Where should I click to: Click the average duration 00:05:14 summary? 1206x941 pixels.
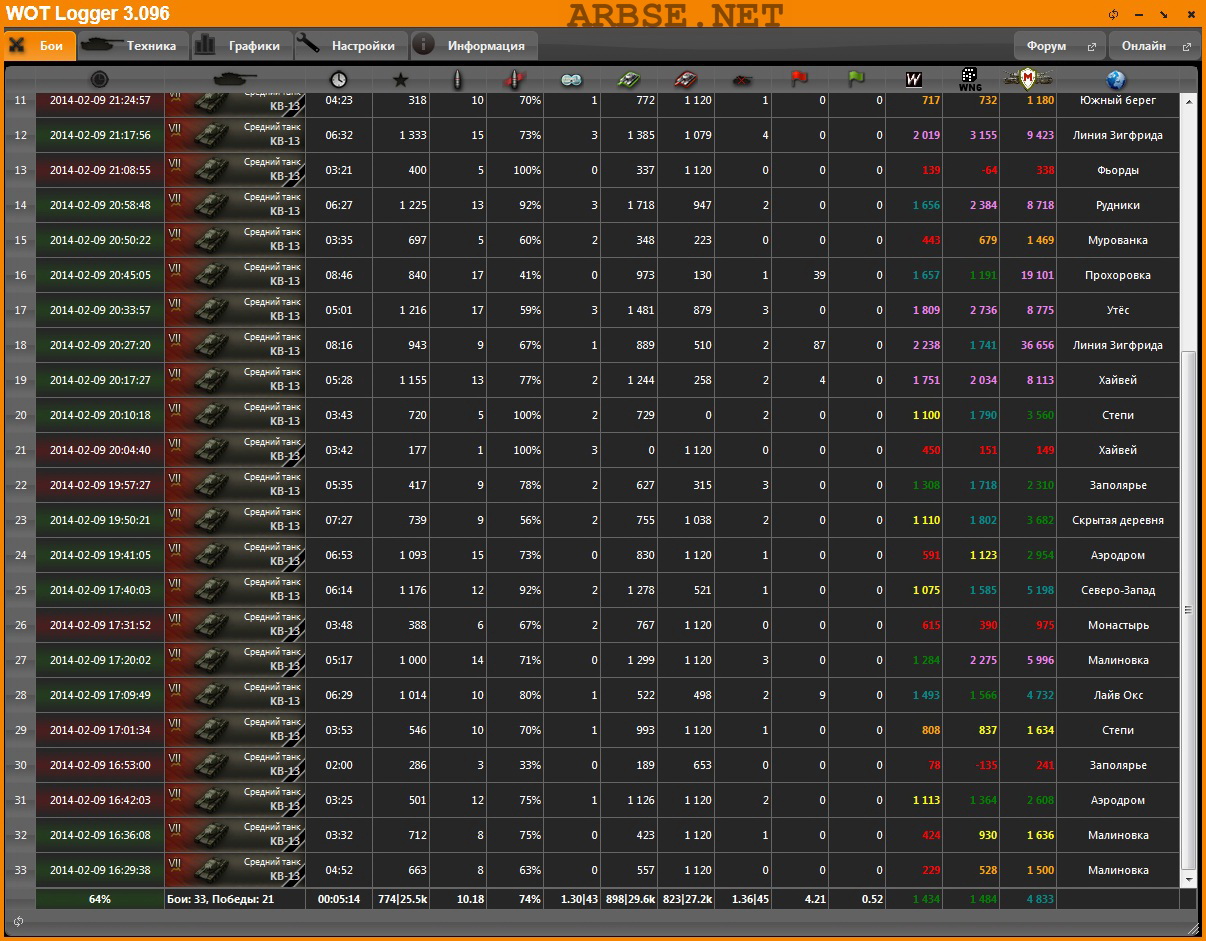pyautogui.click(x=338, y=899)
